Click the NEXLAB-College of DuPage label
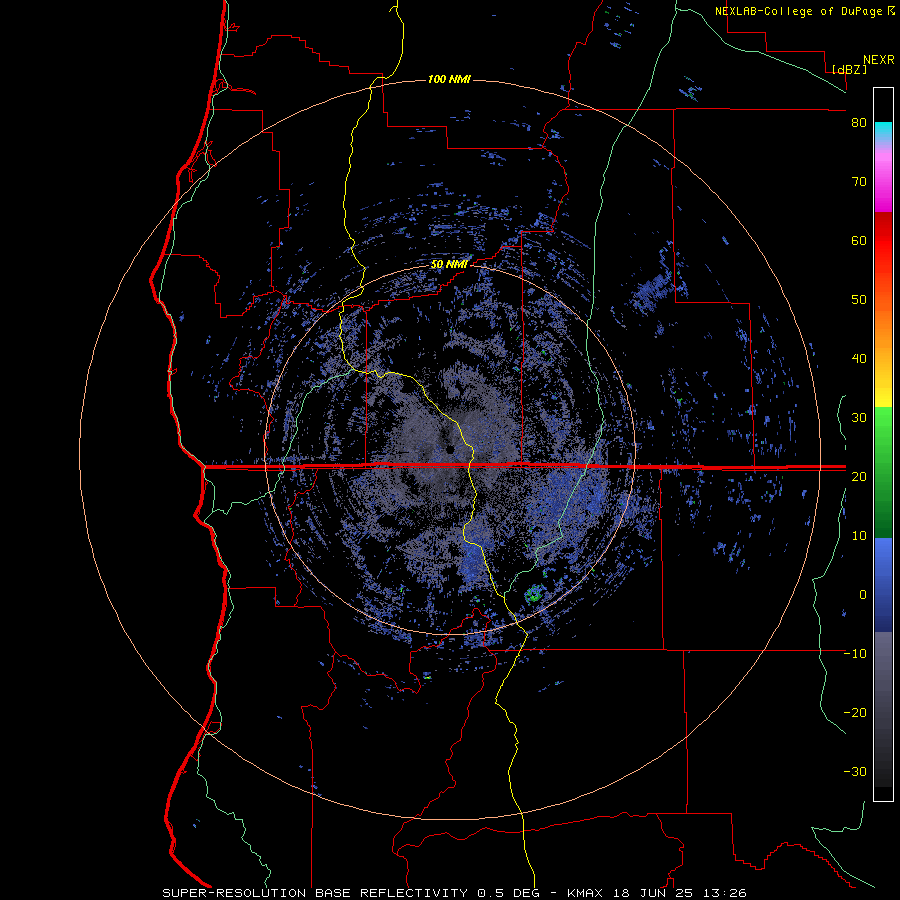The image size is (900, 900). tap(798, 11)
